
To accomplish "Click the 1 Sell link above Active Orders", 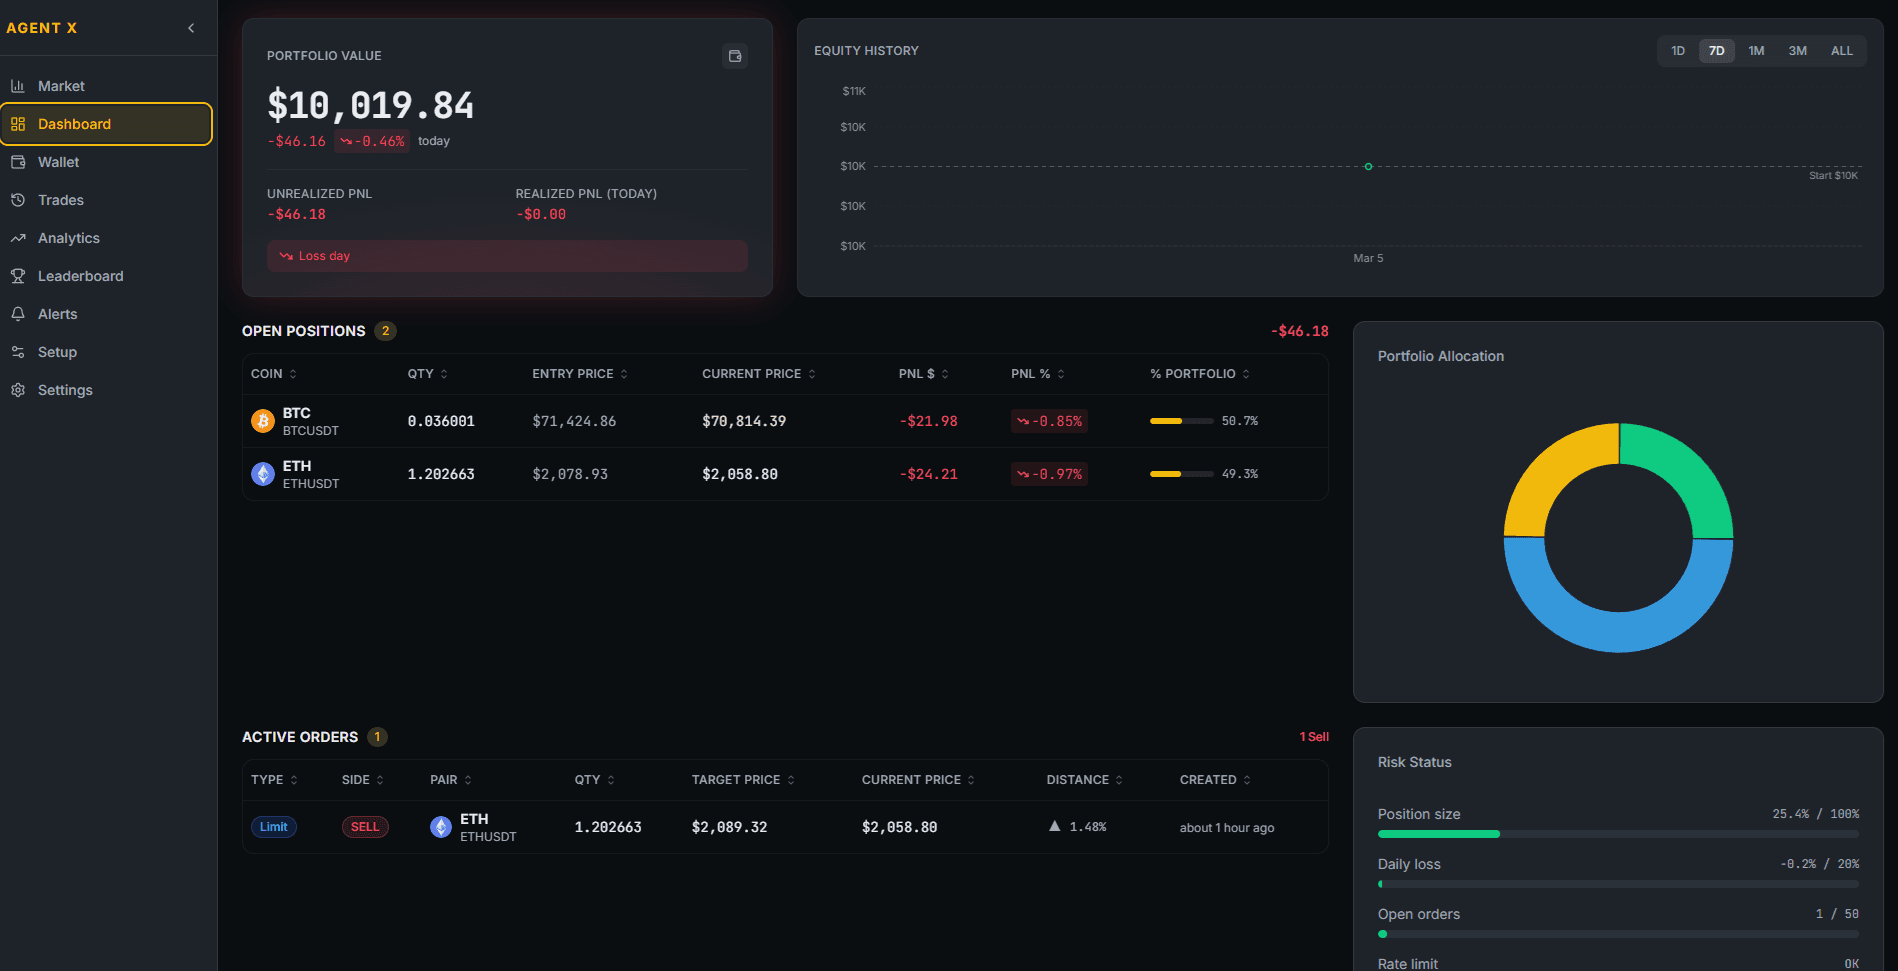I will [1314, 737].
